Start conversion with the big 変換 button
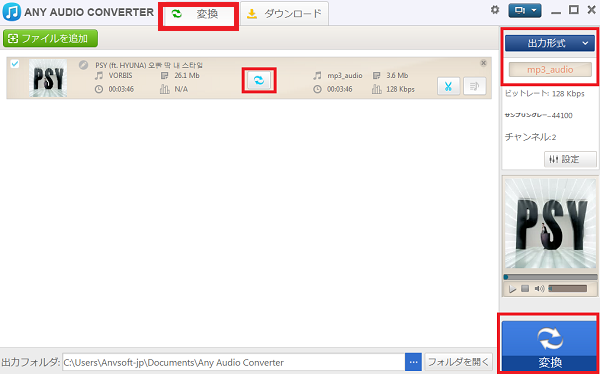Image resolution: width=600 pixels, height=374 pixels. pyautogui.click(x=549, y=345)
